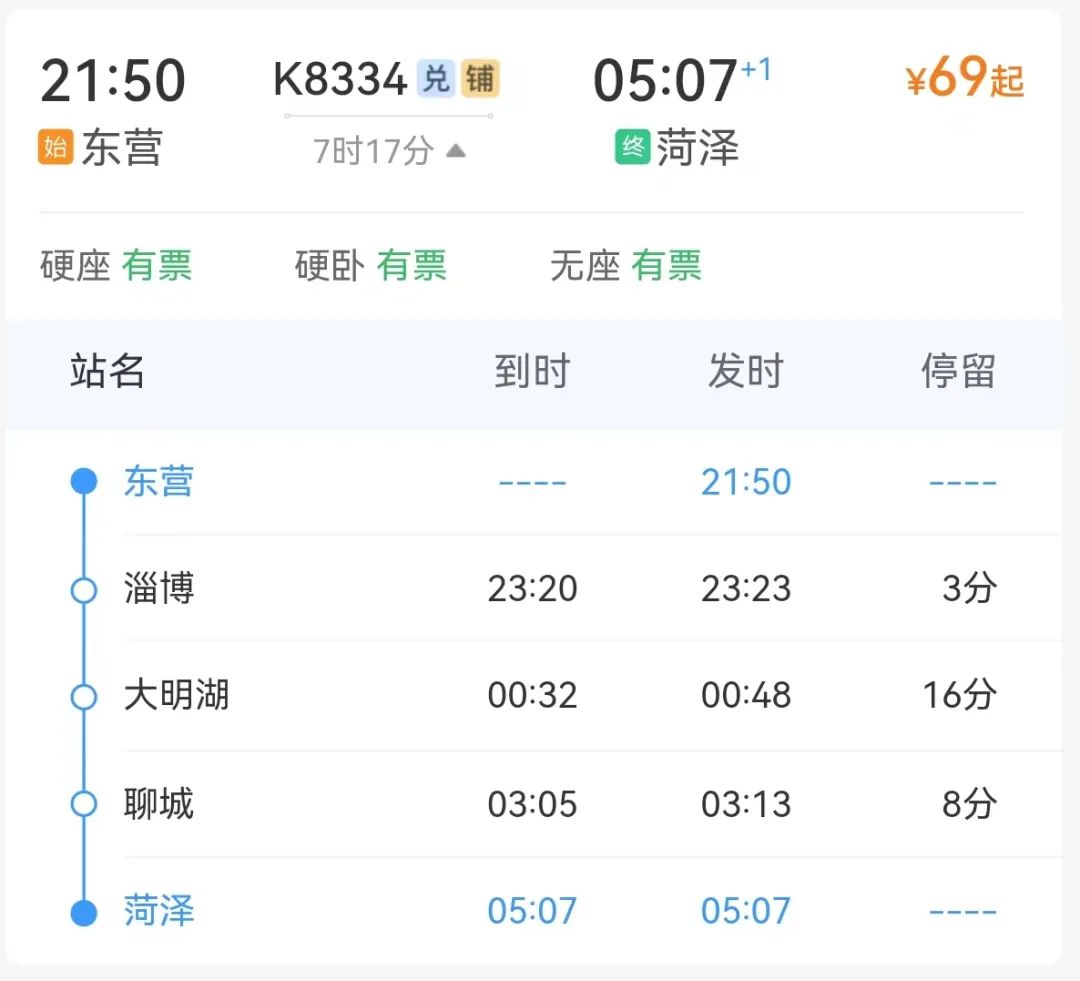Click the 停留 column header

[959, 371]
